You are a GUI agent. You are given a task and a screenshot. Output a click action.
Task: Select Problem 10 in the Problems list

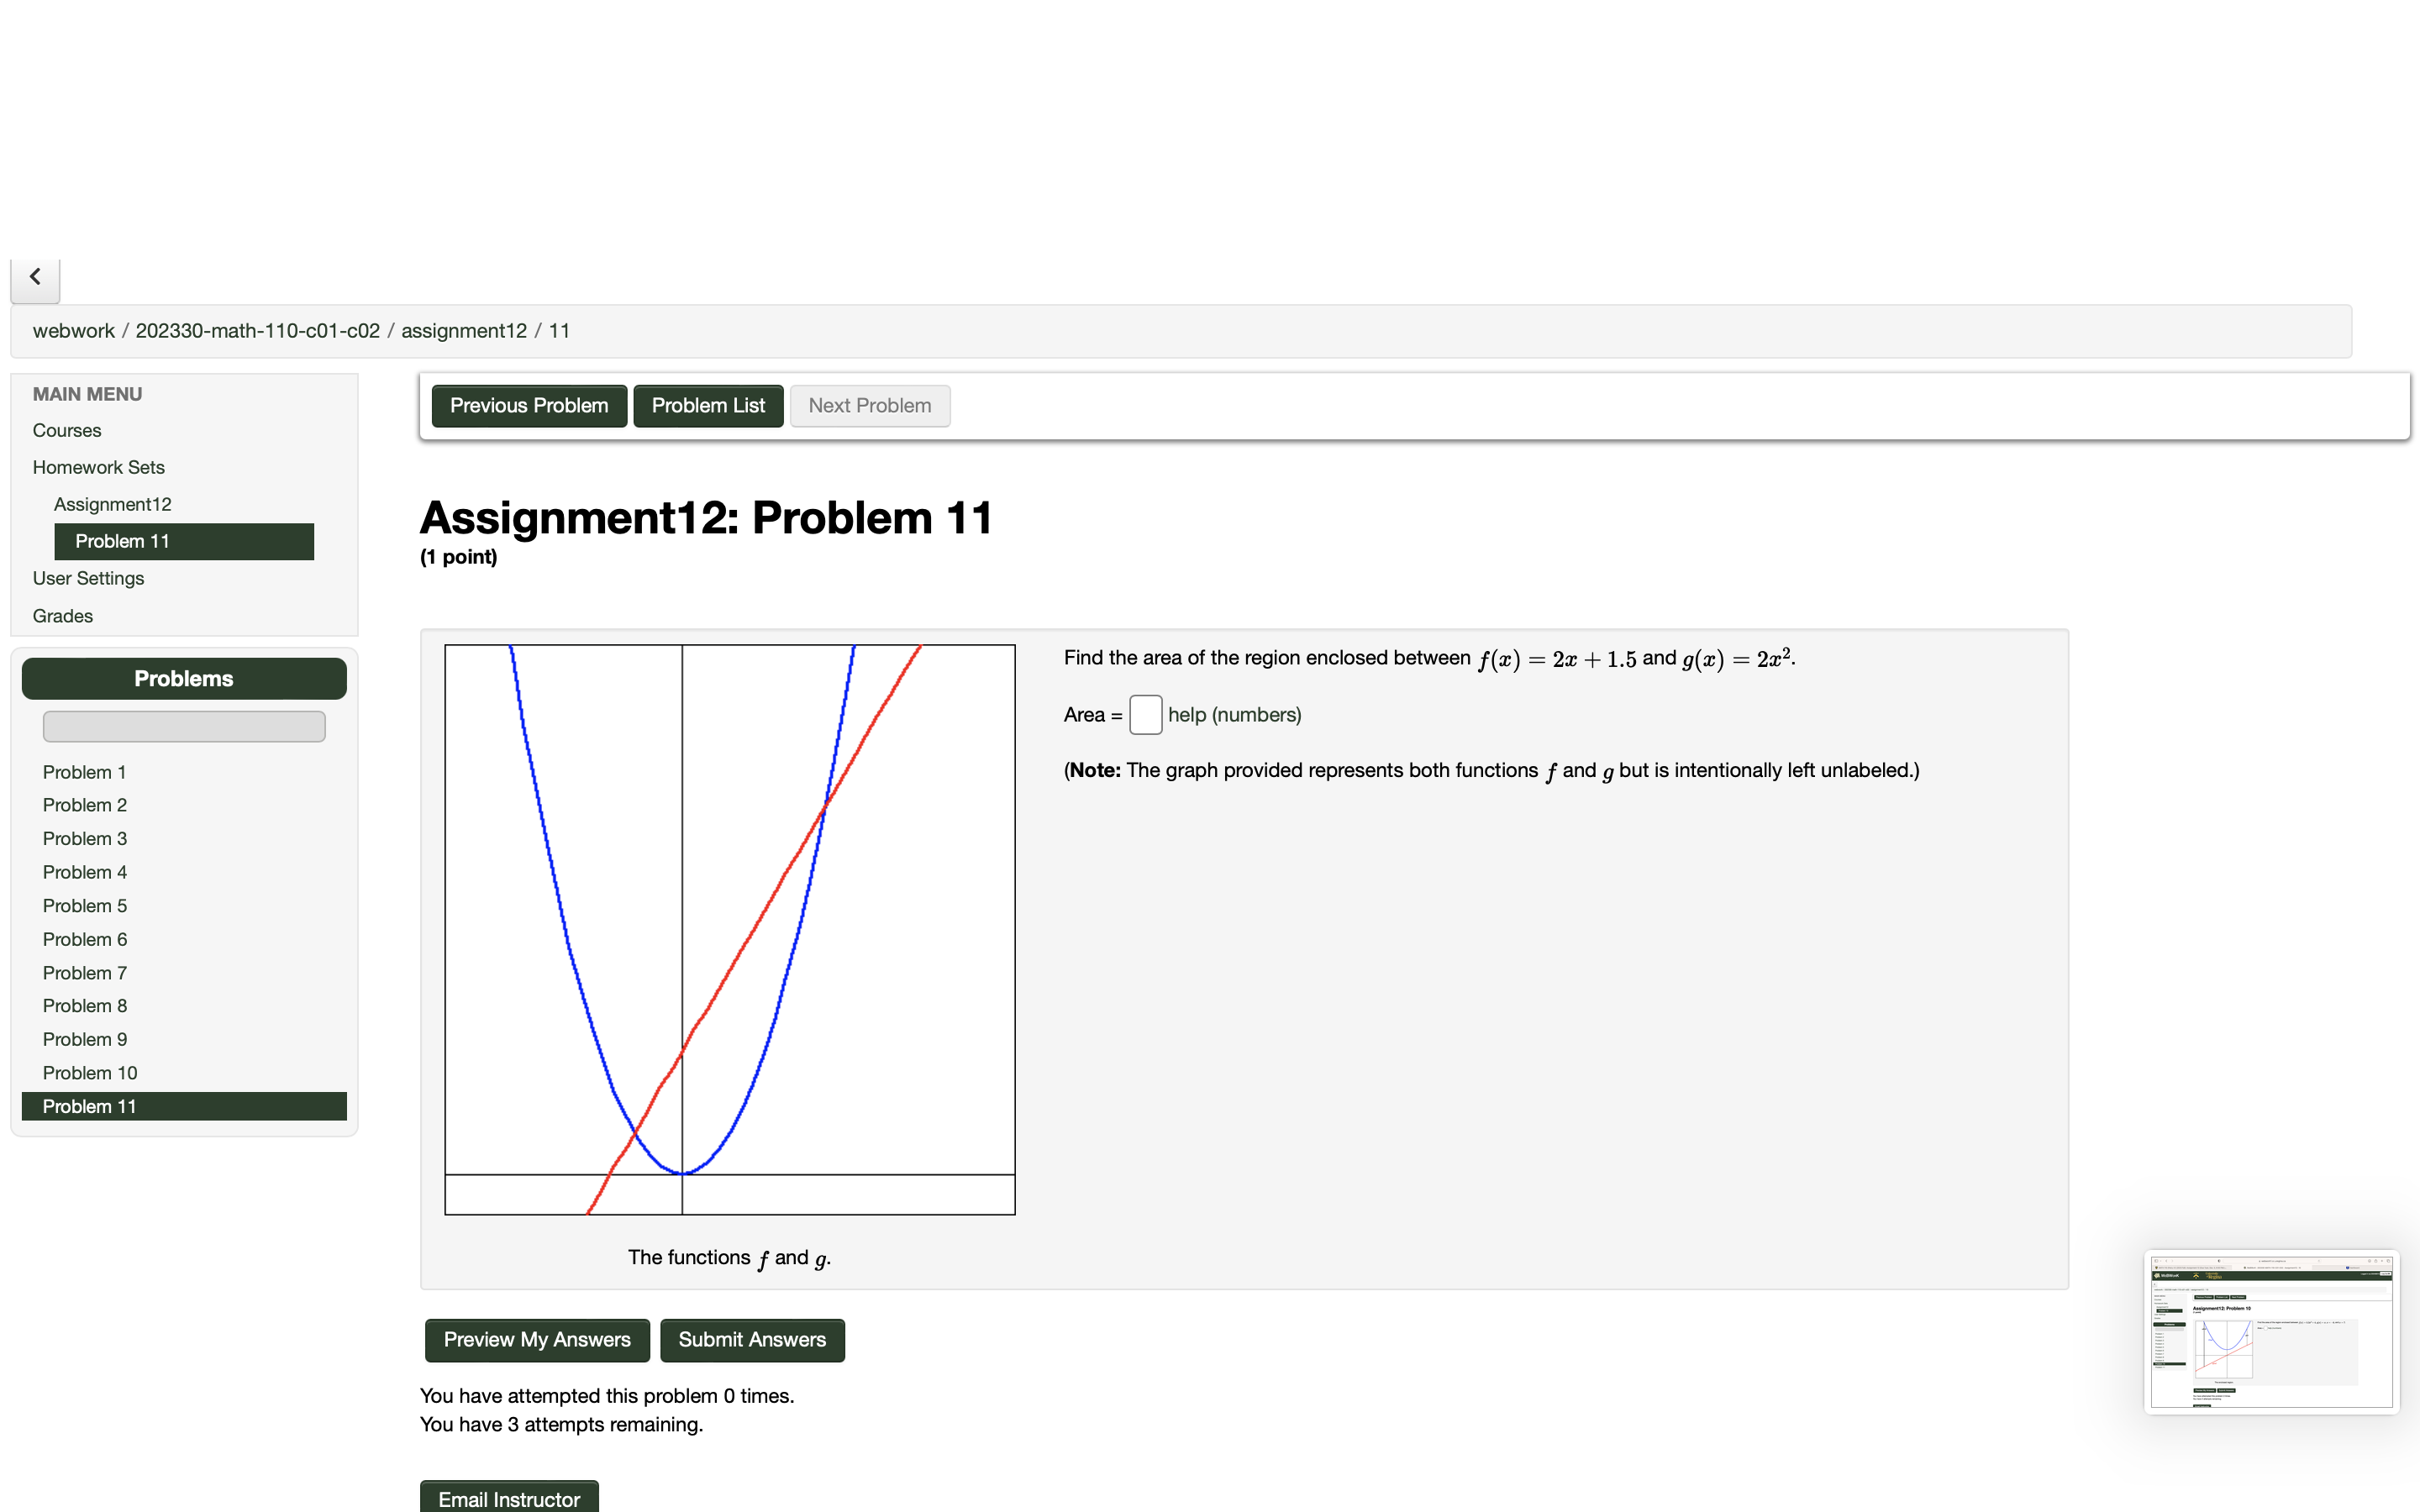[90, 1072]
